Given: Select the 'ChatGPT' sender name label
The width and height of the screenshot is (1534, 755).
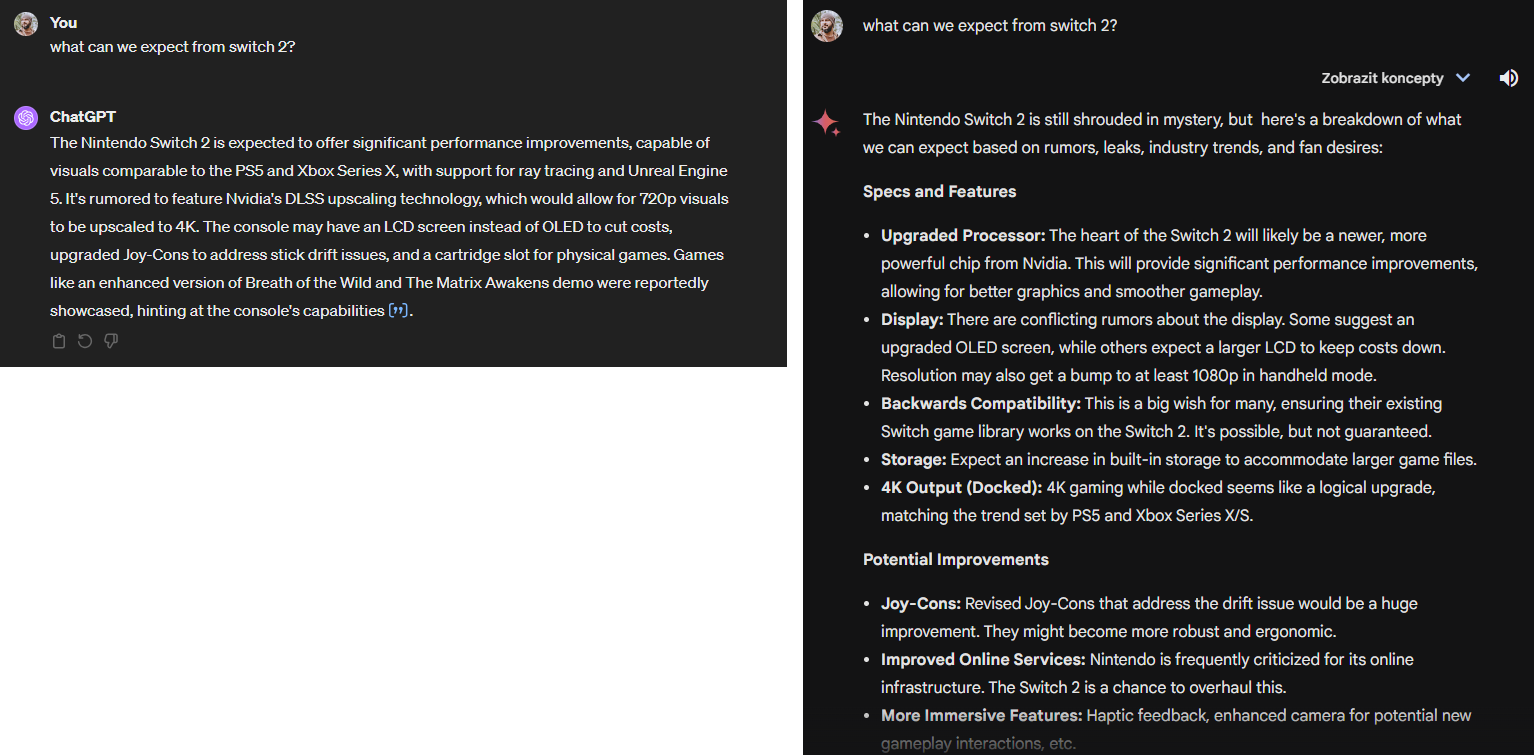Looking at the screenshot, I should click(x=83, y=117).
